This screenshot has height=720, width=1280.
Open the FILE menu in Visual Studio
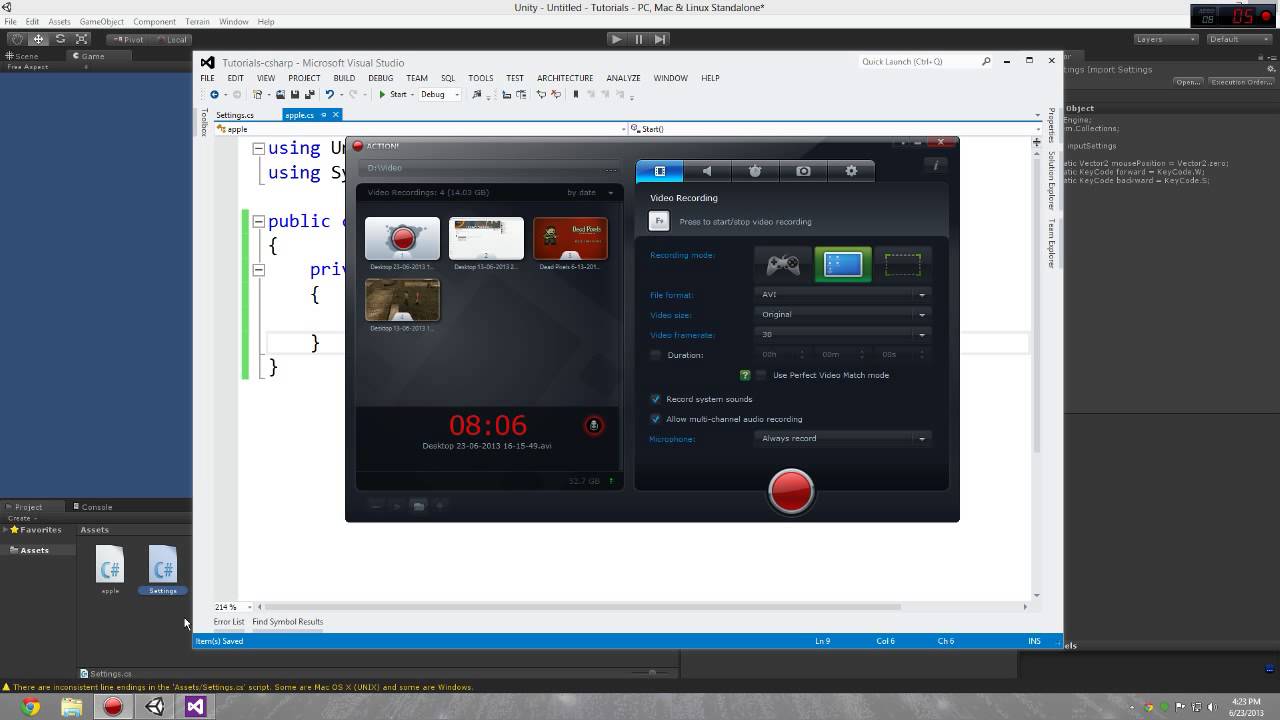[x=207, y=78]
